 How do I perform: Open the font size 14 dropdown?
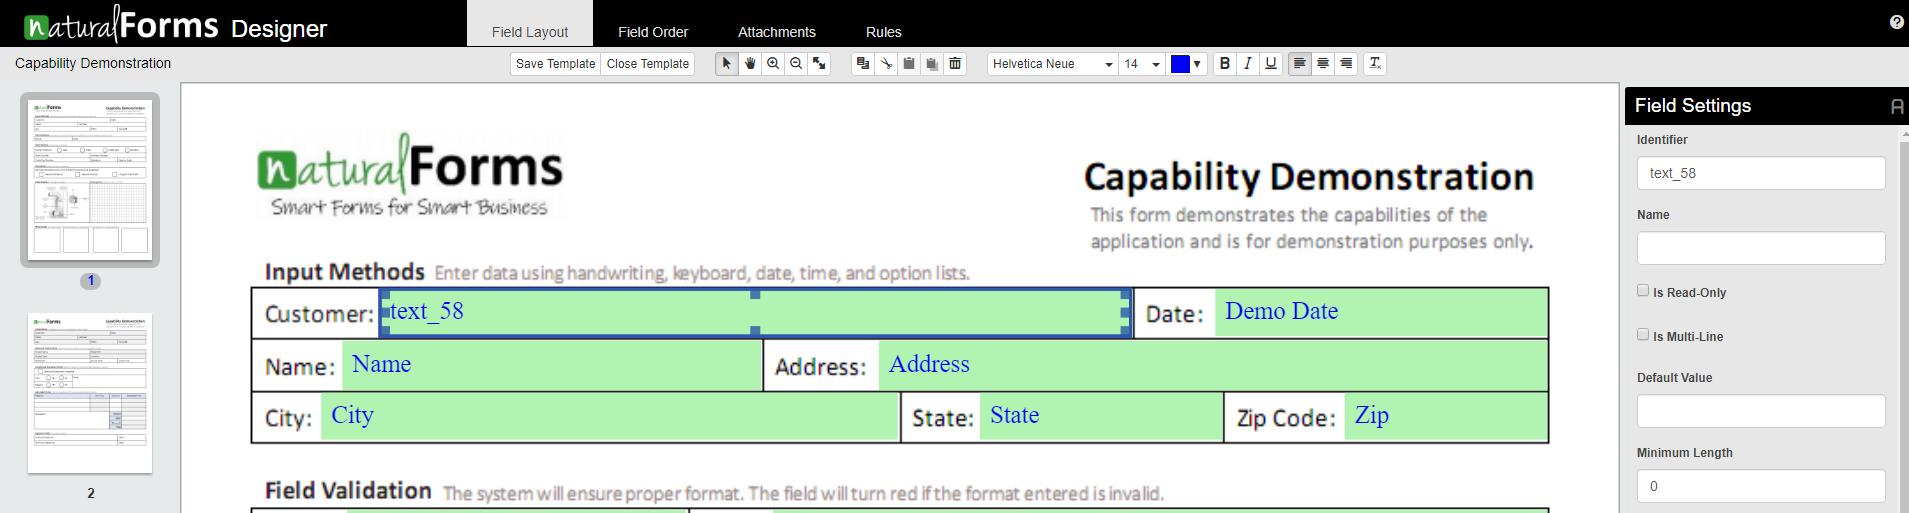click(x=1142, y=63)
